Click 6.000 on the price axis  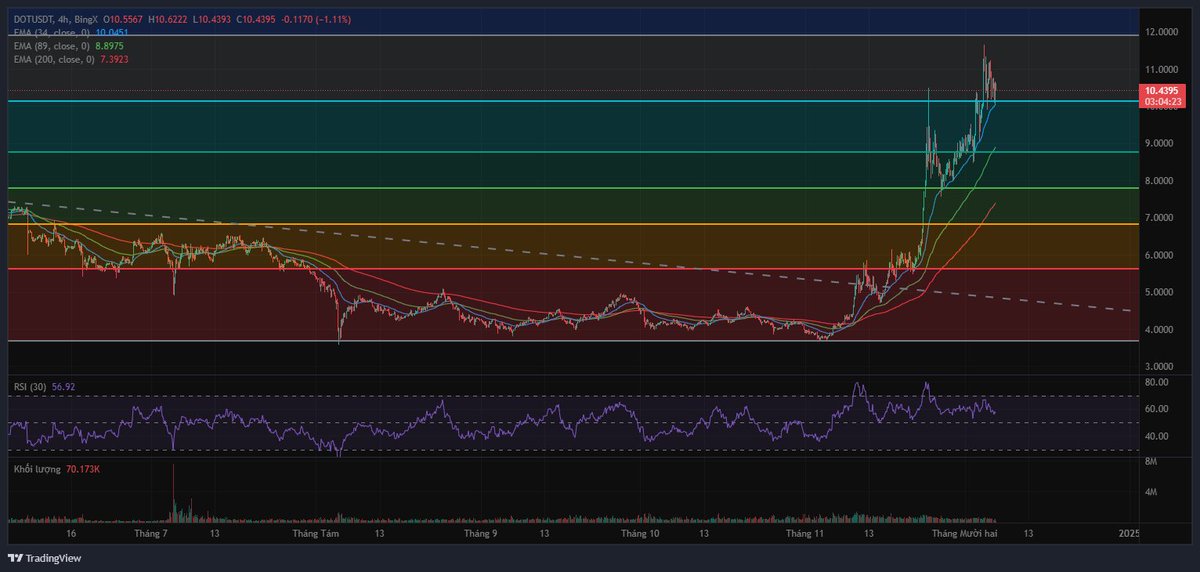click(x=1158, y=256)
